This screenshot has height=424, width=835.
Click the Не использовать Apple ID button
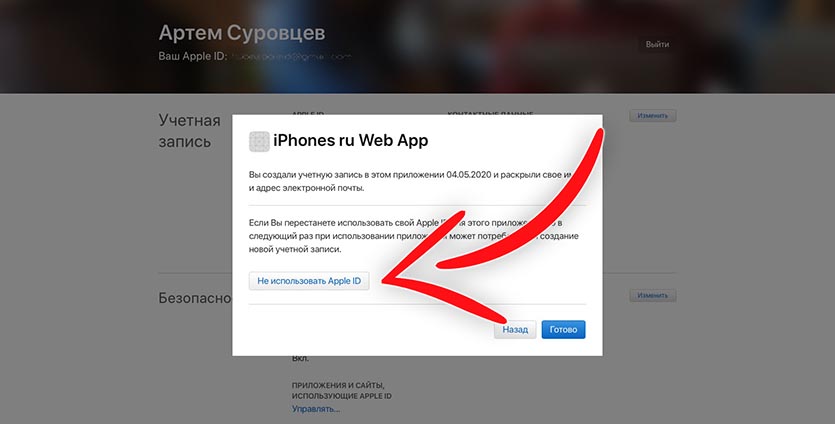(x=309, y=281)
